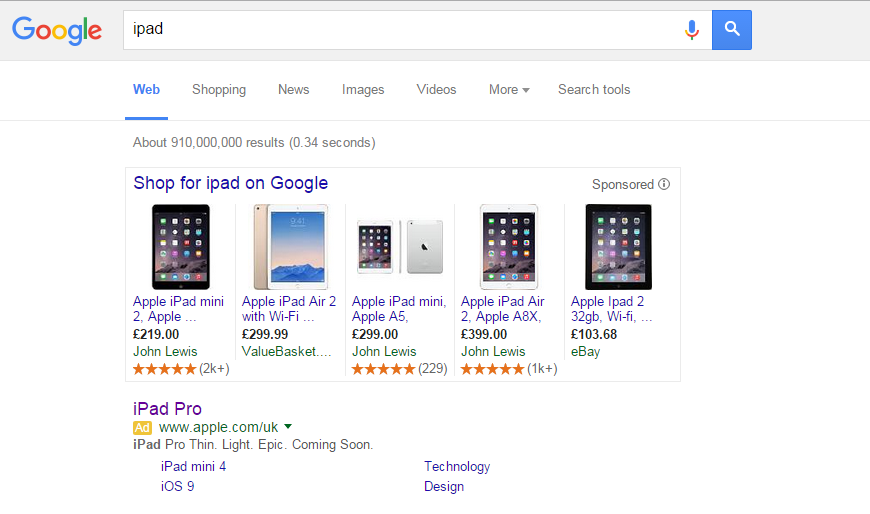
Task: Click the eBay seller name
Action: 585,352
